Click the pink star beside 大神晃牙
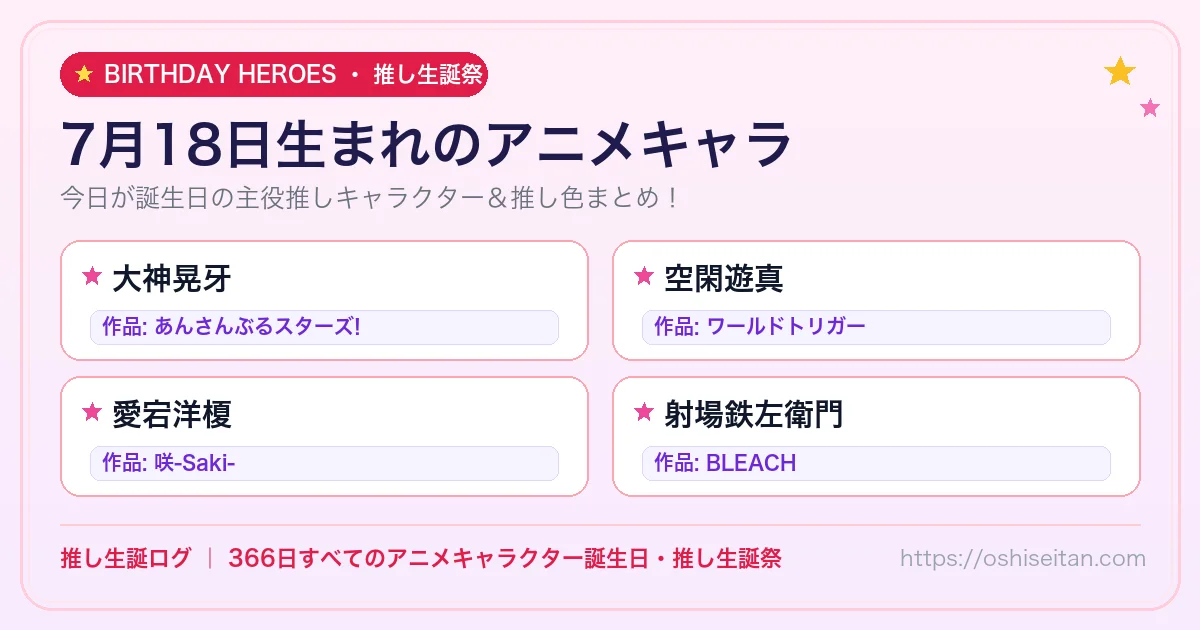Viewport: 1200px width, 630px height. [92, 277]
